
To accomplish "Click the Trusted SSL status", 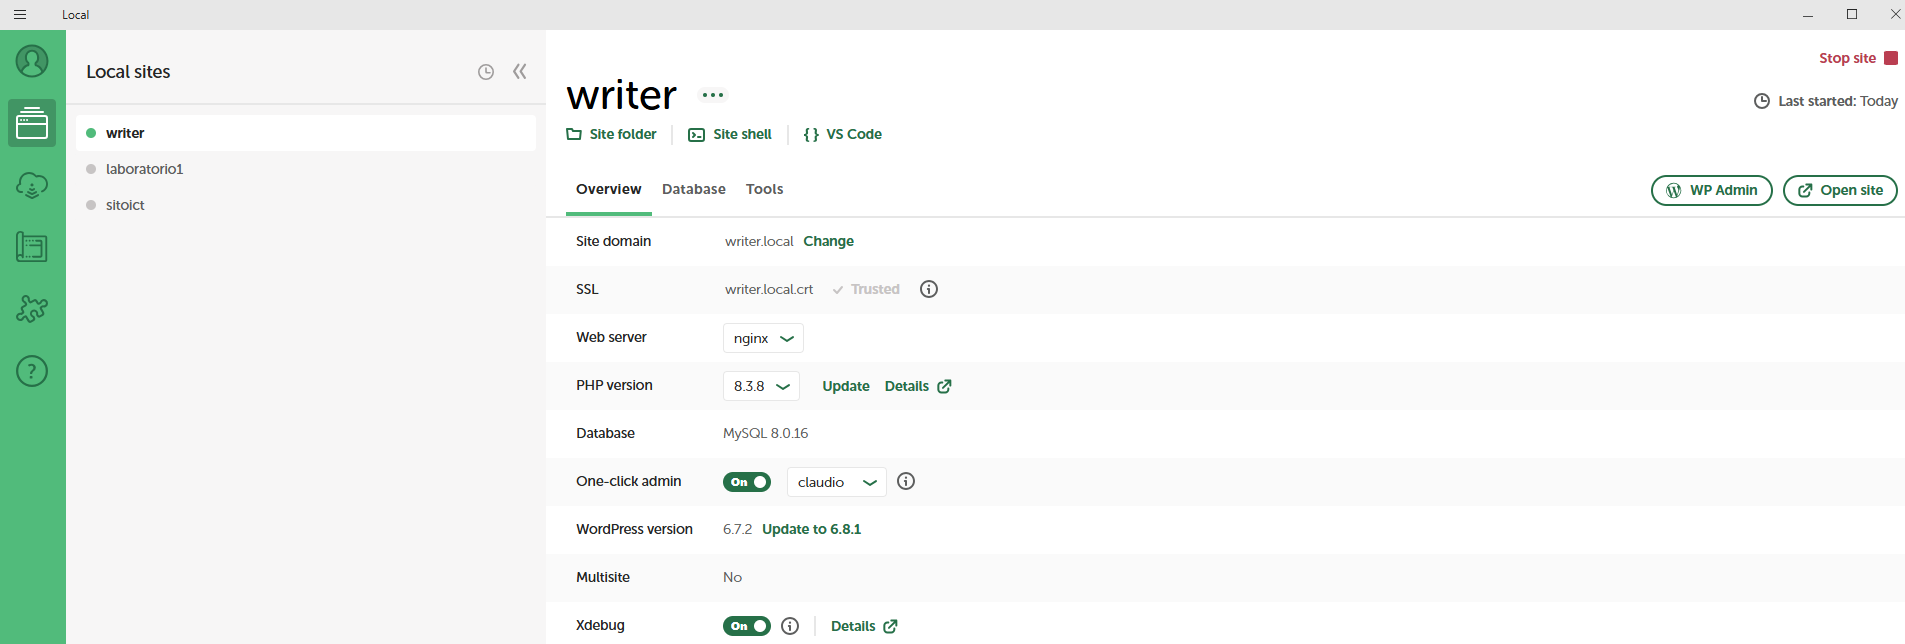I will pyautogui.click(x=866, y=289).
